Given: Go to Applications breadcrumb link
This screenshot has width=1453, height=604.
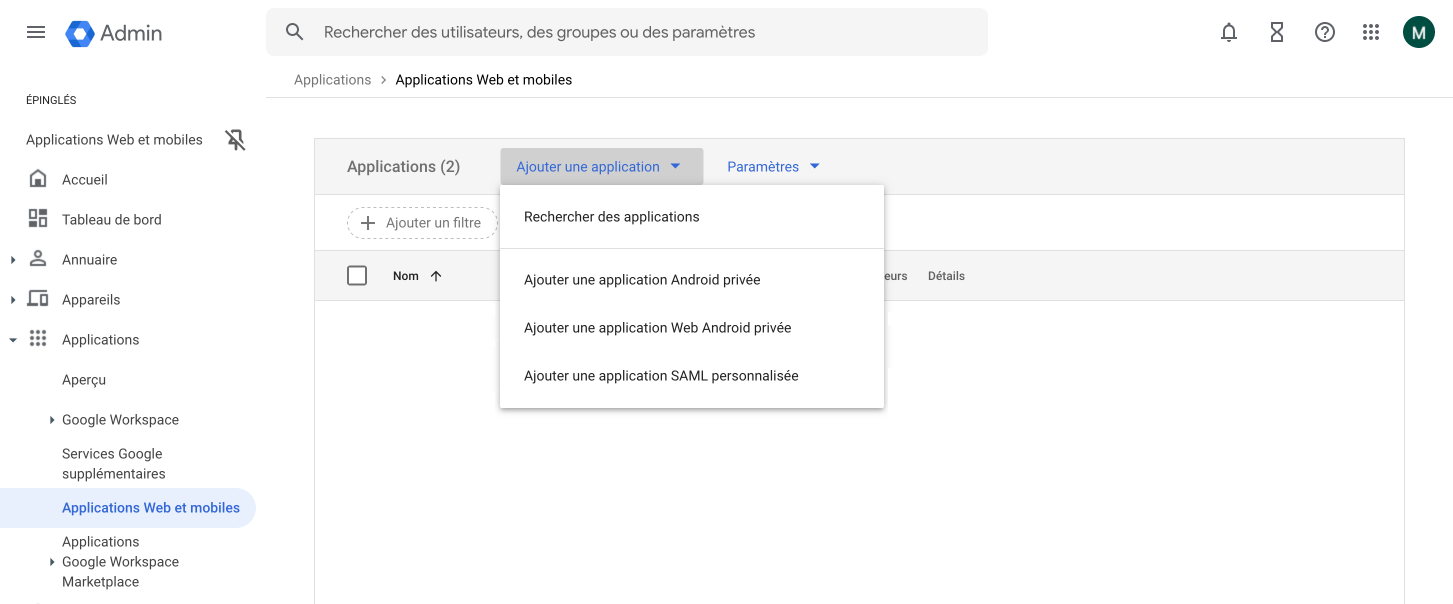Looking at the screenshot, I should pyautogui.click(x=332, y=80).
